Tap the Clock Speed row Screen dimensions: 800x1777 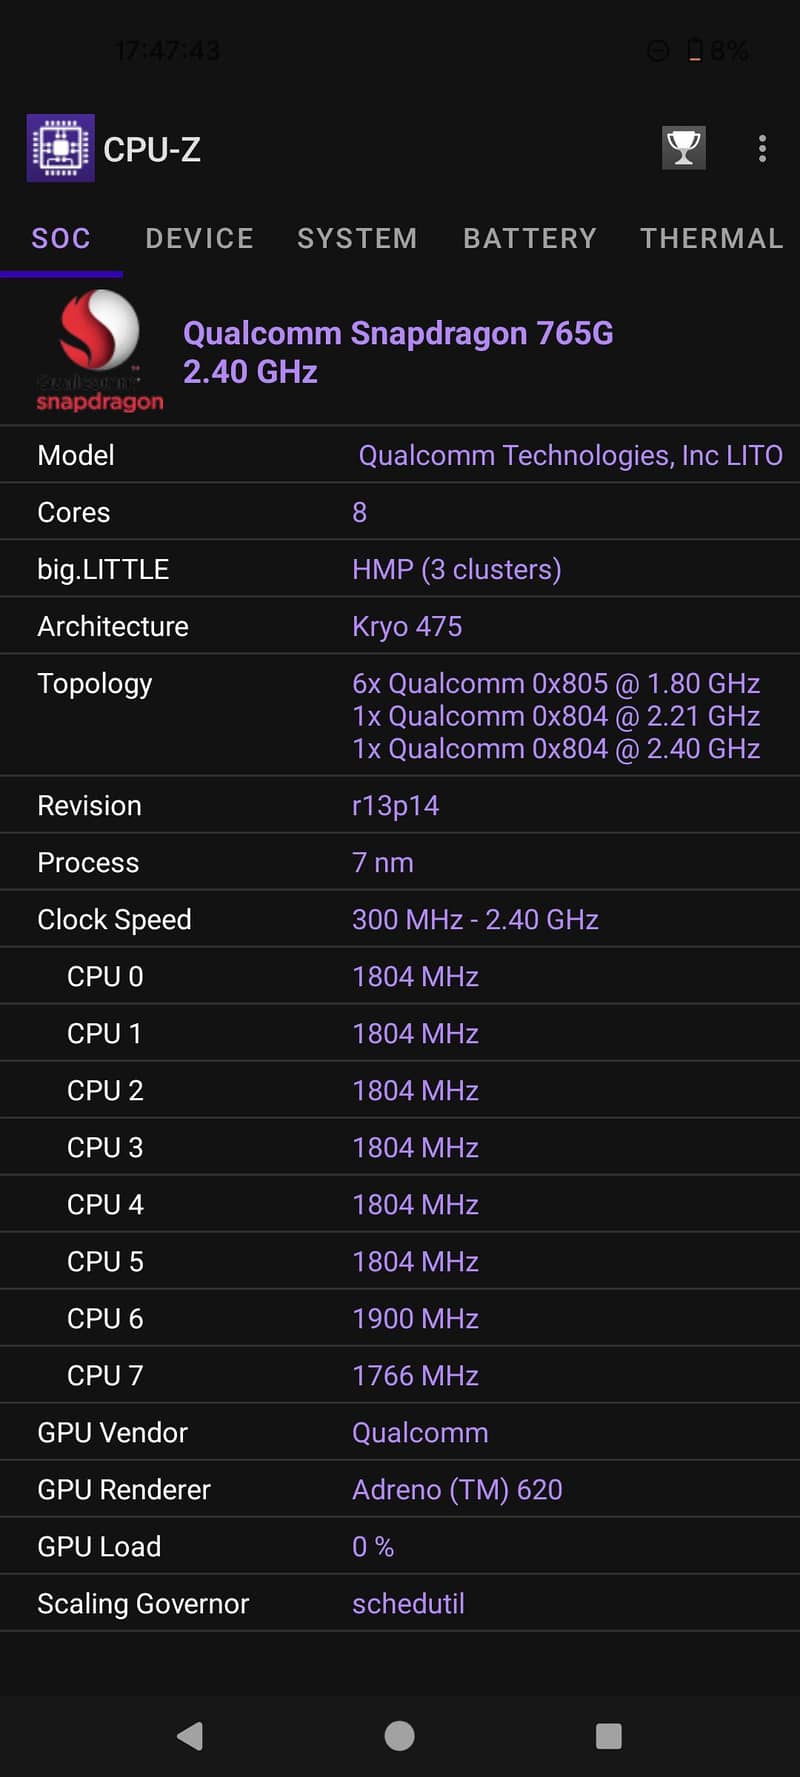coord(400,919)
